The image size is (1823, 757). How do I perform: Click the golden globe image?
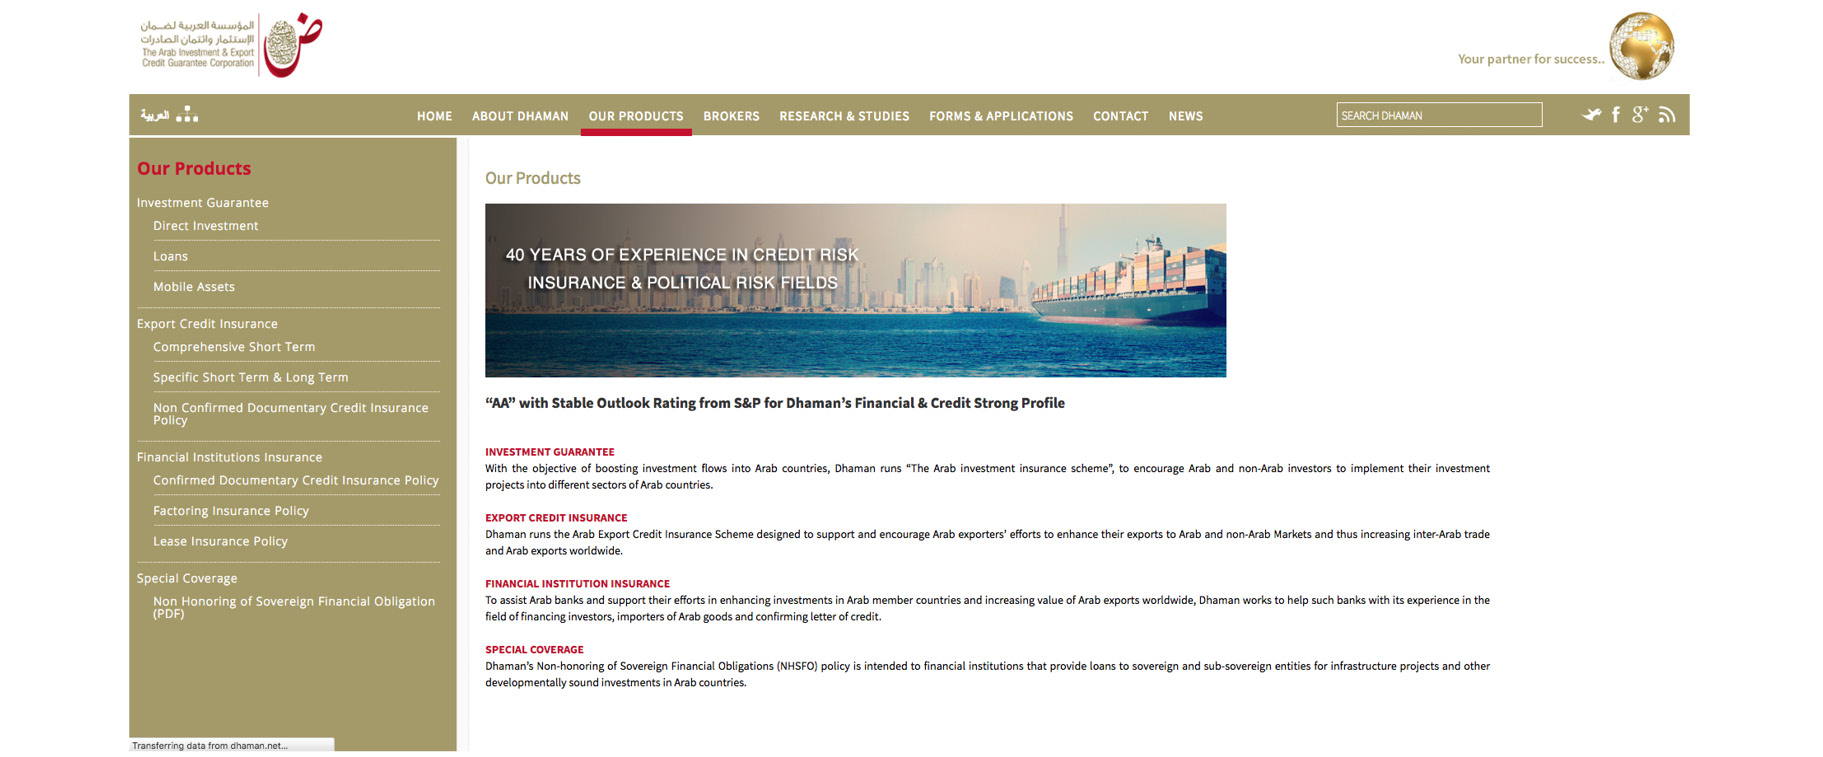[1641, 46]
